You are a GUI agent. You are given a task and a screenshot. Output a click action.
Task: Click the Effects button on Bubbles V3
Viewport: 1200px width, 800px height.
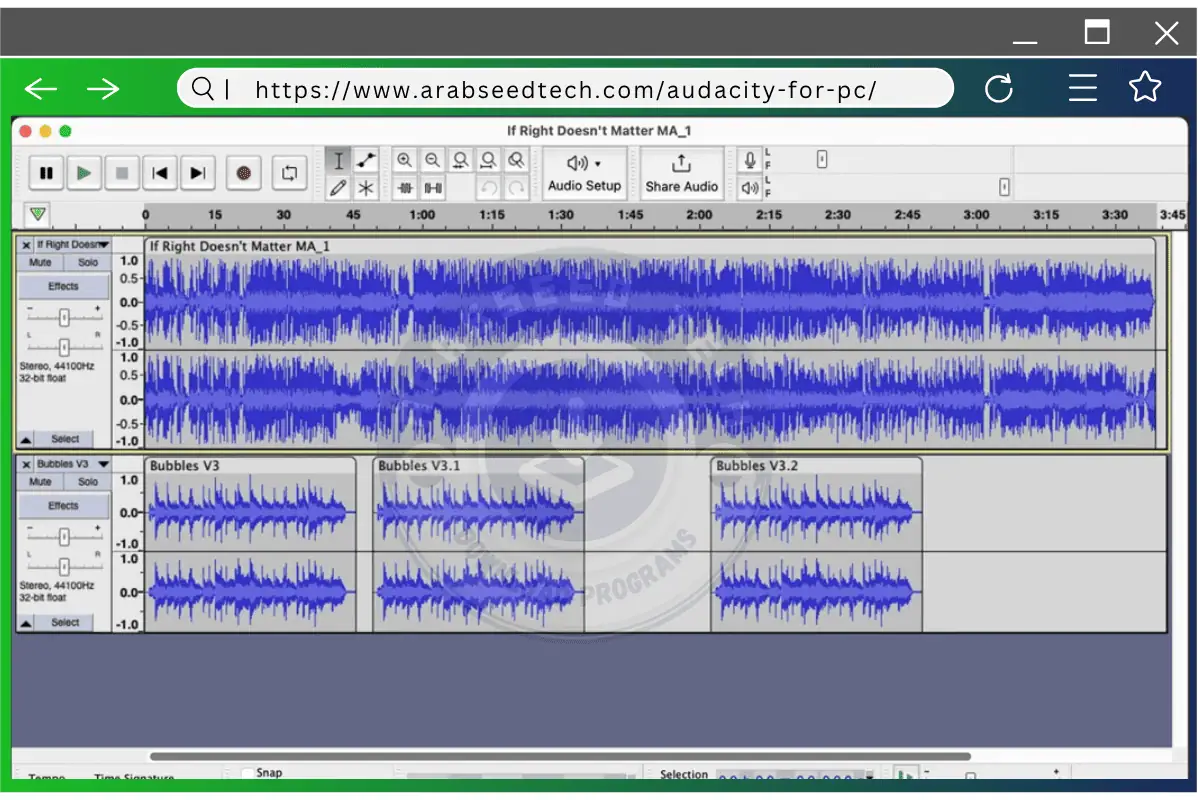tap(63, 506)
